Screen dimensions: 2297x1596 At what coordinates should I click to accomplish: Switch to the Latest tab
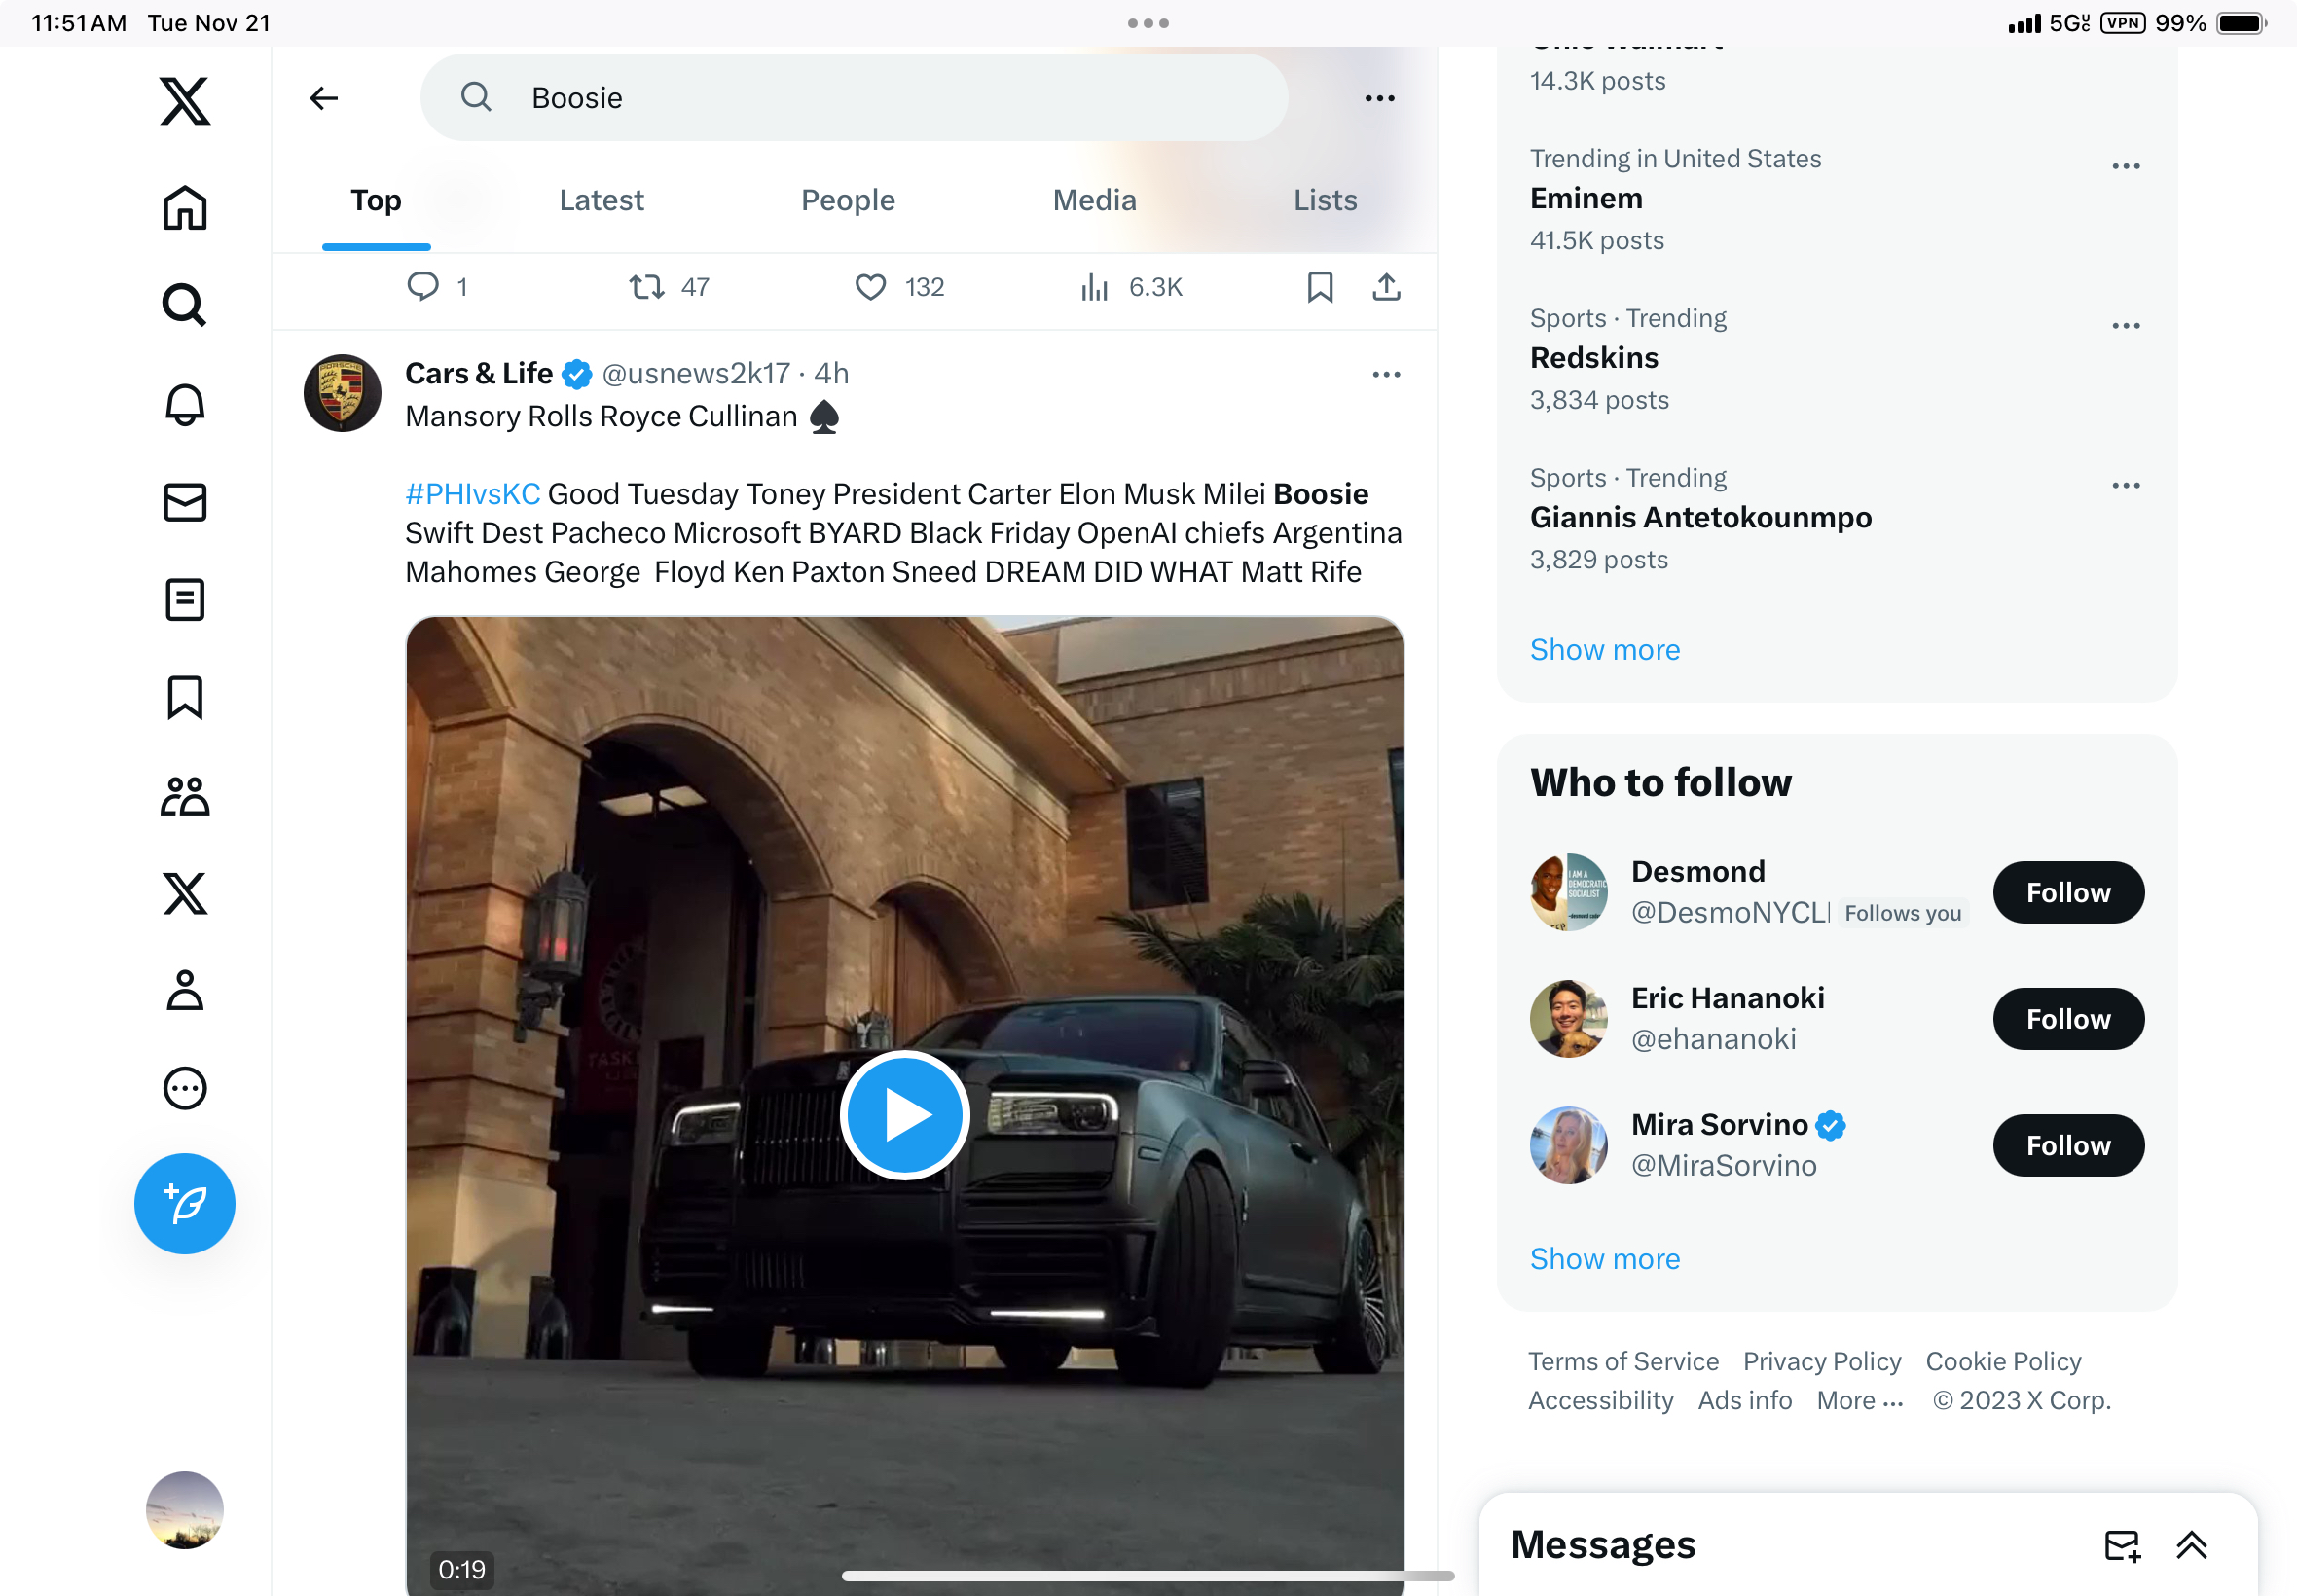601,200
